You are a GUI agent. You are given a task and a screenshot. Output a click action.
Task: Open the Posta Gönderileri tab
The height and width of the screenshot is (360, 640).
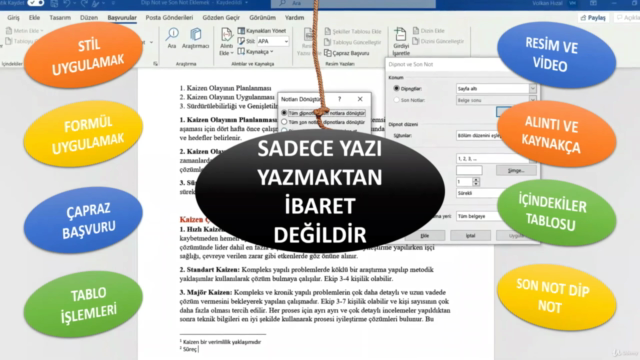coord(169,18)
